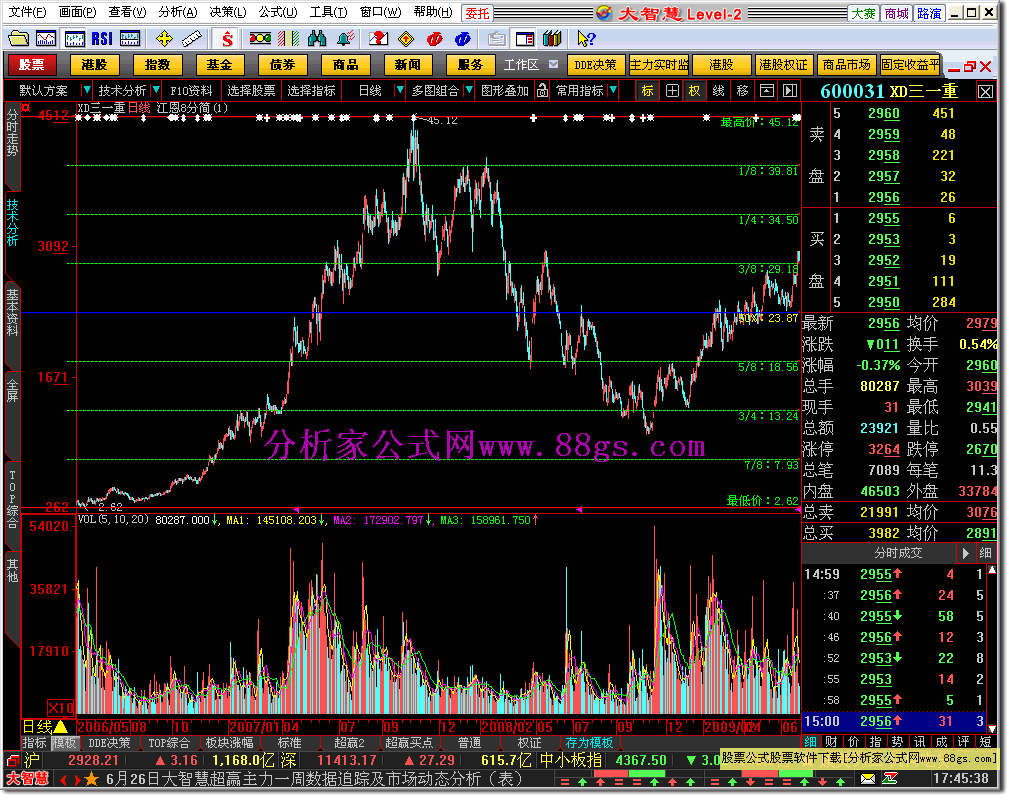Click the trade list scrollbar down arrow
The image size is (1010, 797).
(992, 729)
